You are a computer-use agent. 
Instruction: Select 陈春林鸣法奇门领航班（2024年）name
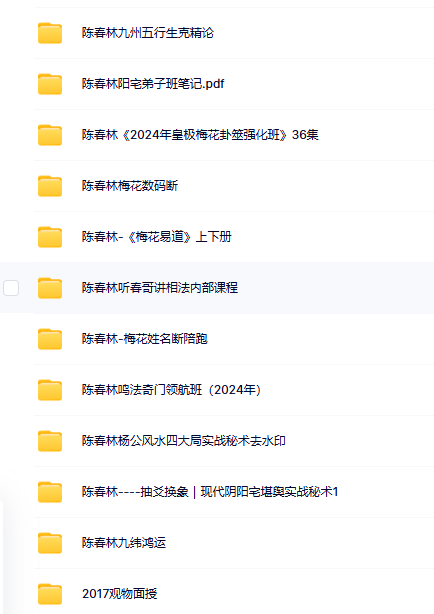pyautogui.click(x=171, y=390)
